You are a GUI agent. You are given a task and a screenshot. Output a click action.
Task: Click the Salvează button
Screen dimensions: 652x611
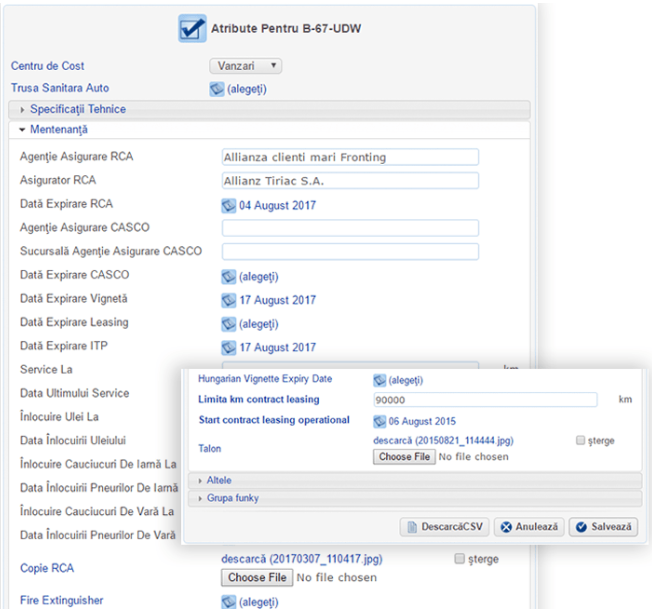604,526
